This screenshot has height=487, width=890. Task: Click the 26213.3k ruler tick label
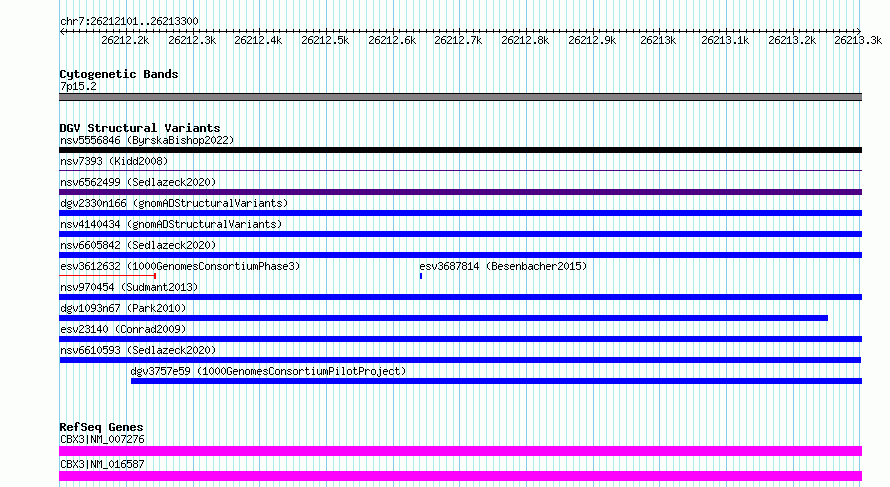pos(858,40)
